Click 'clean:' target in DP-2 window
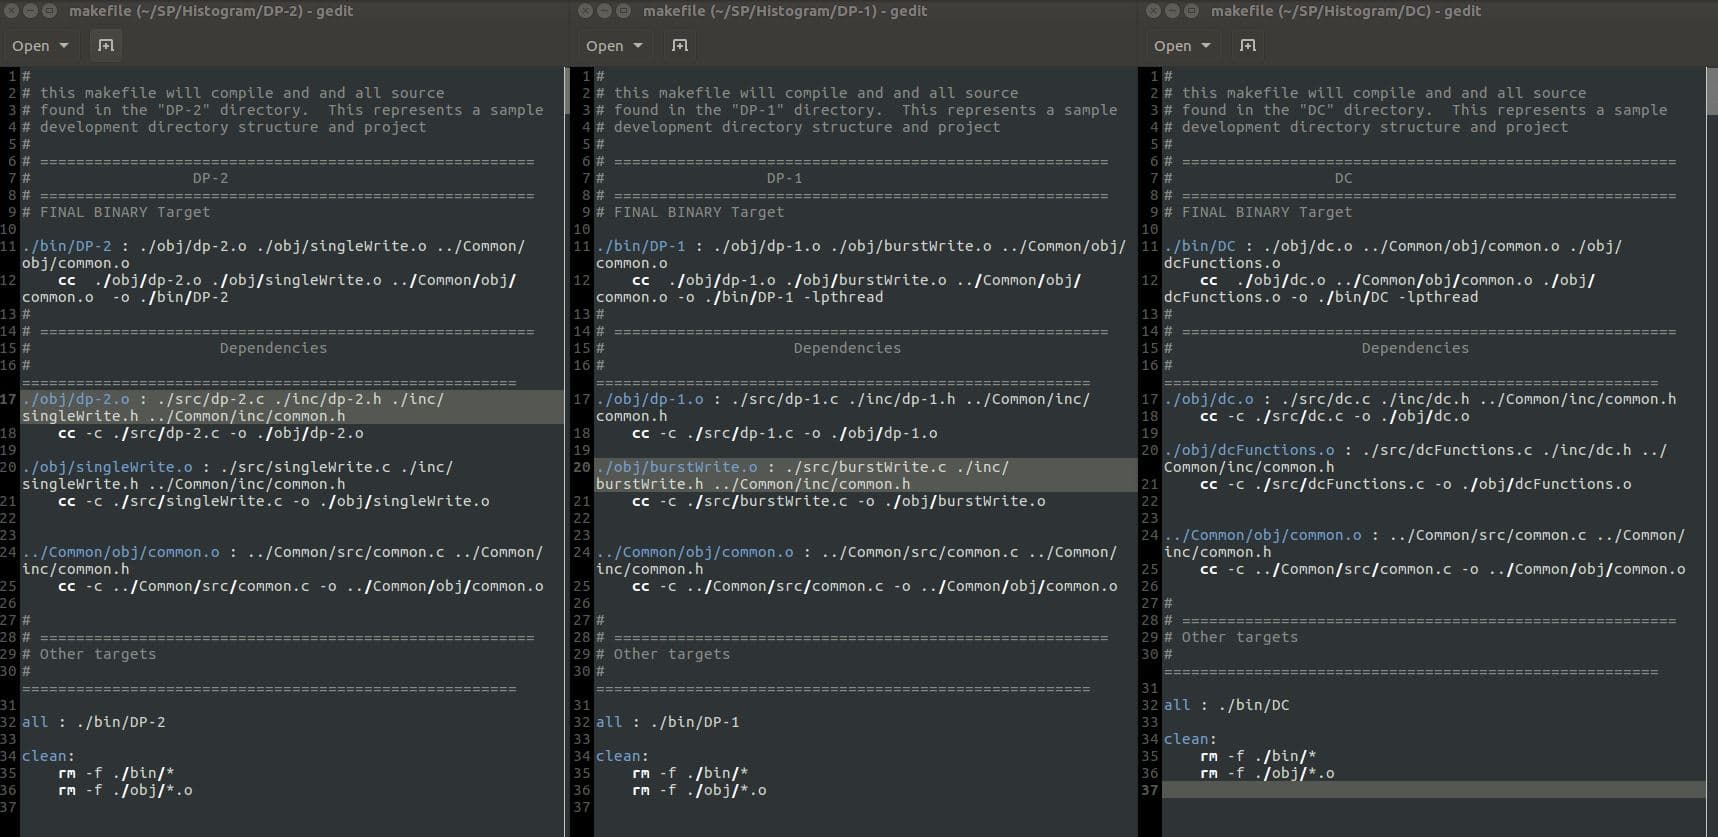The image size is (1718, 837). [48, 756]
